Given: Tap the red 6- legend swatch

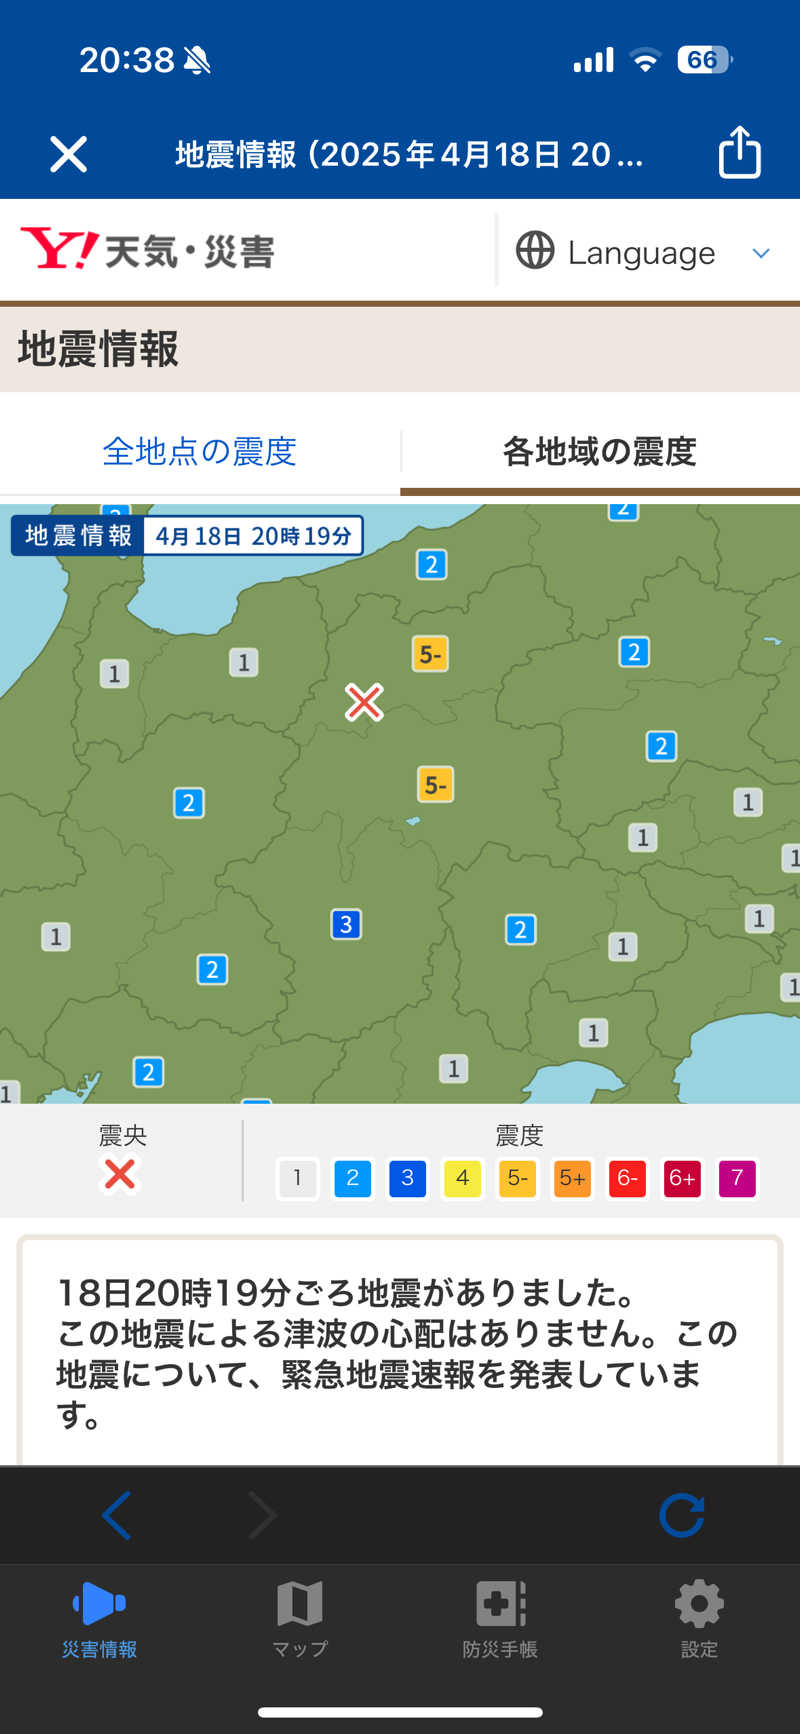Looking at the screenshot, I should point(627,1178).
